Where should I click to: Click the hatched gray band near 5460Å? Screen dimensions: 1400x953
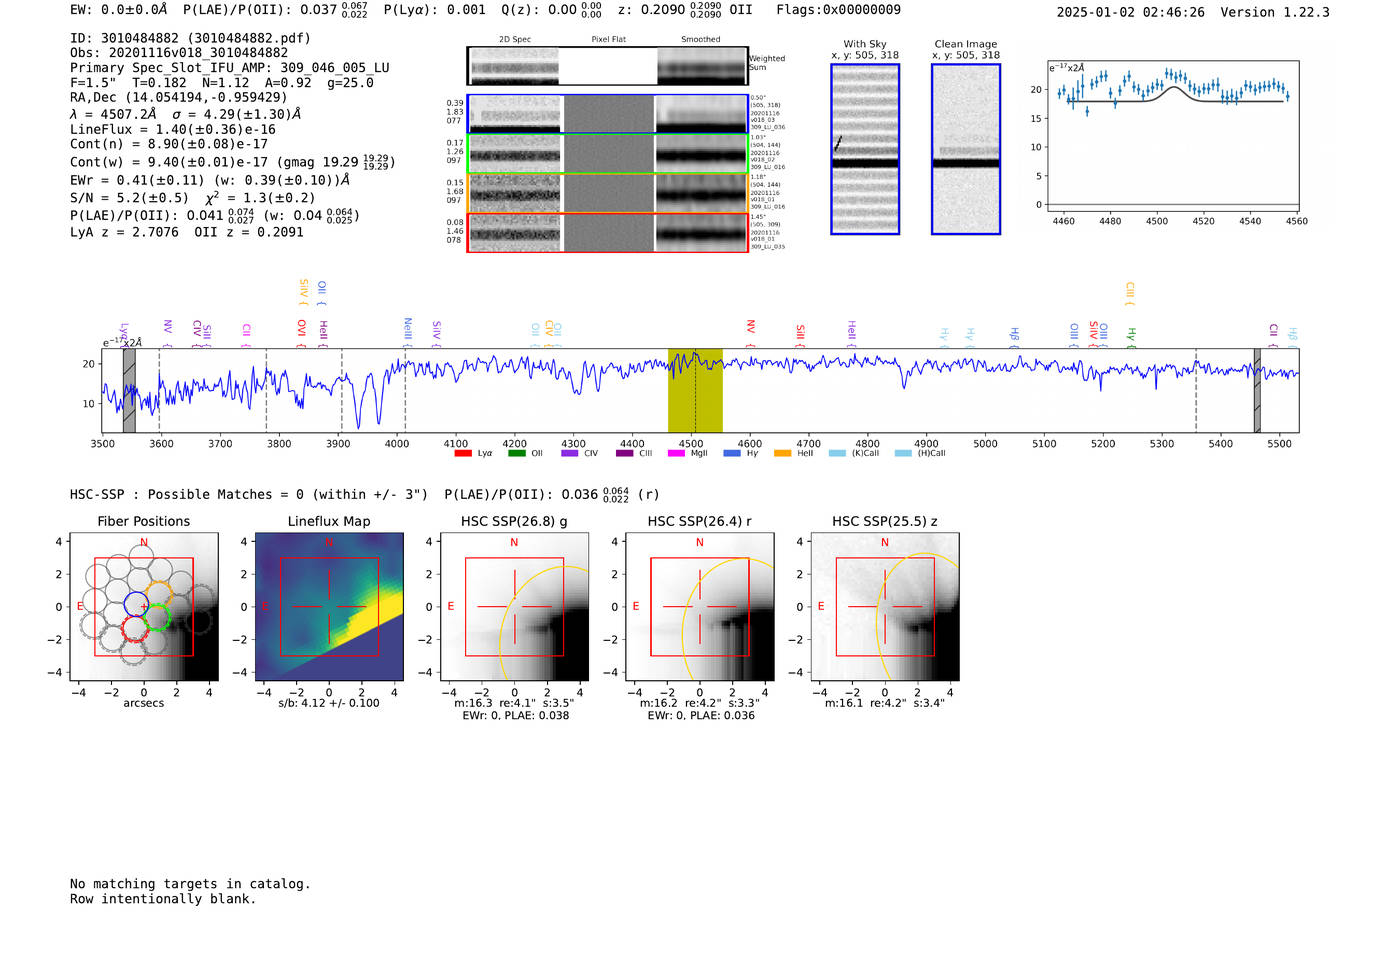point(1257,391)
